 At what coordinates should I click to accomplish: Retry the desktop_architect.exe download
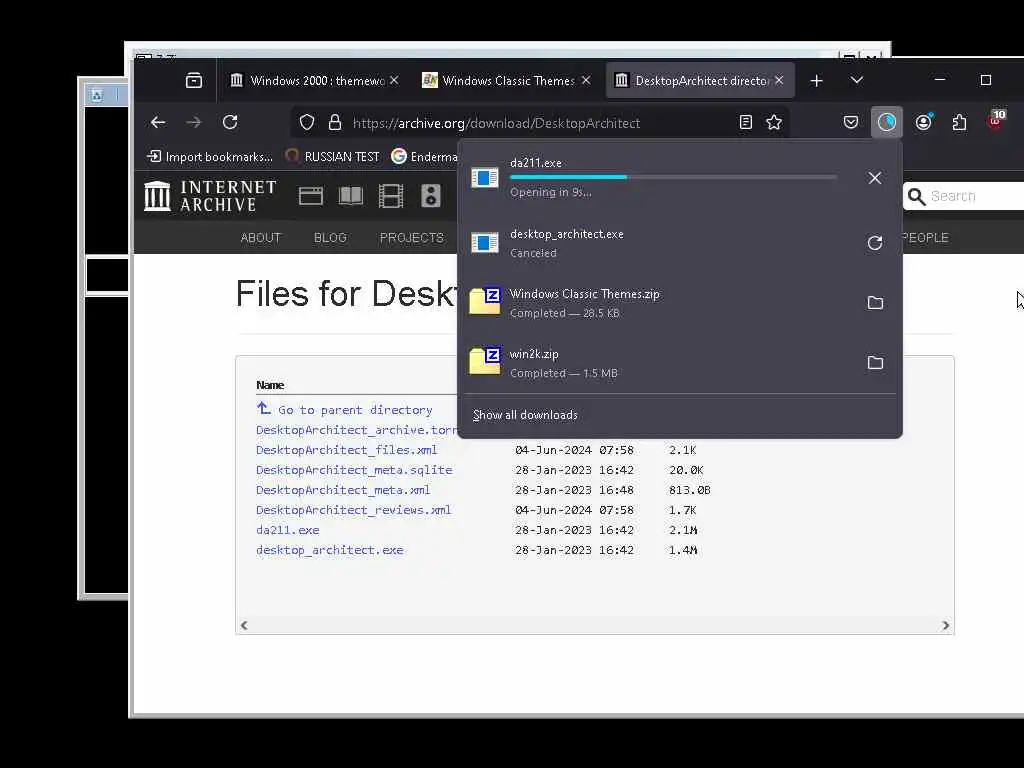pyautogui.click(x=874, y=243)
